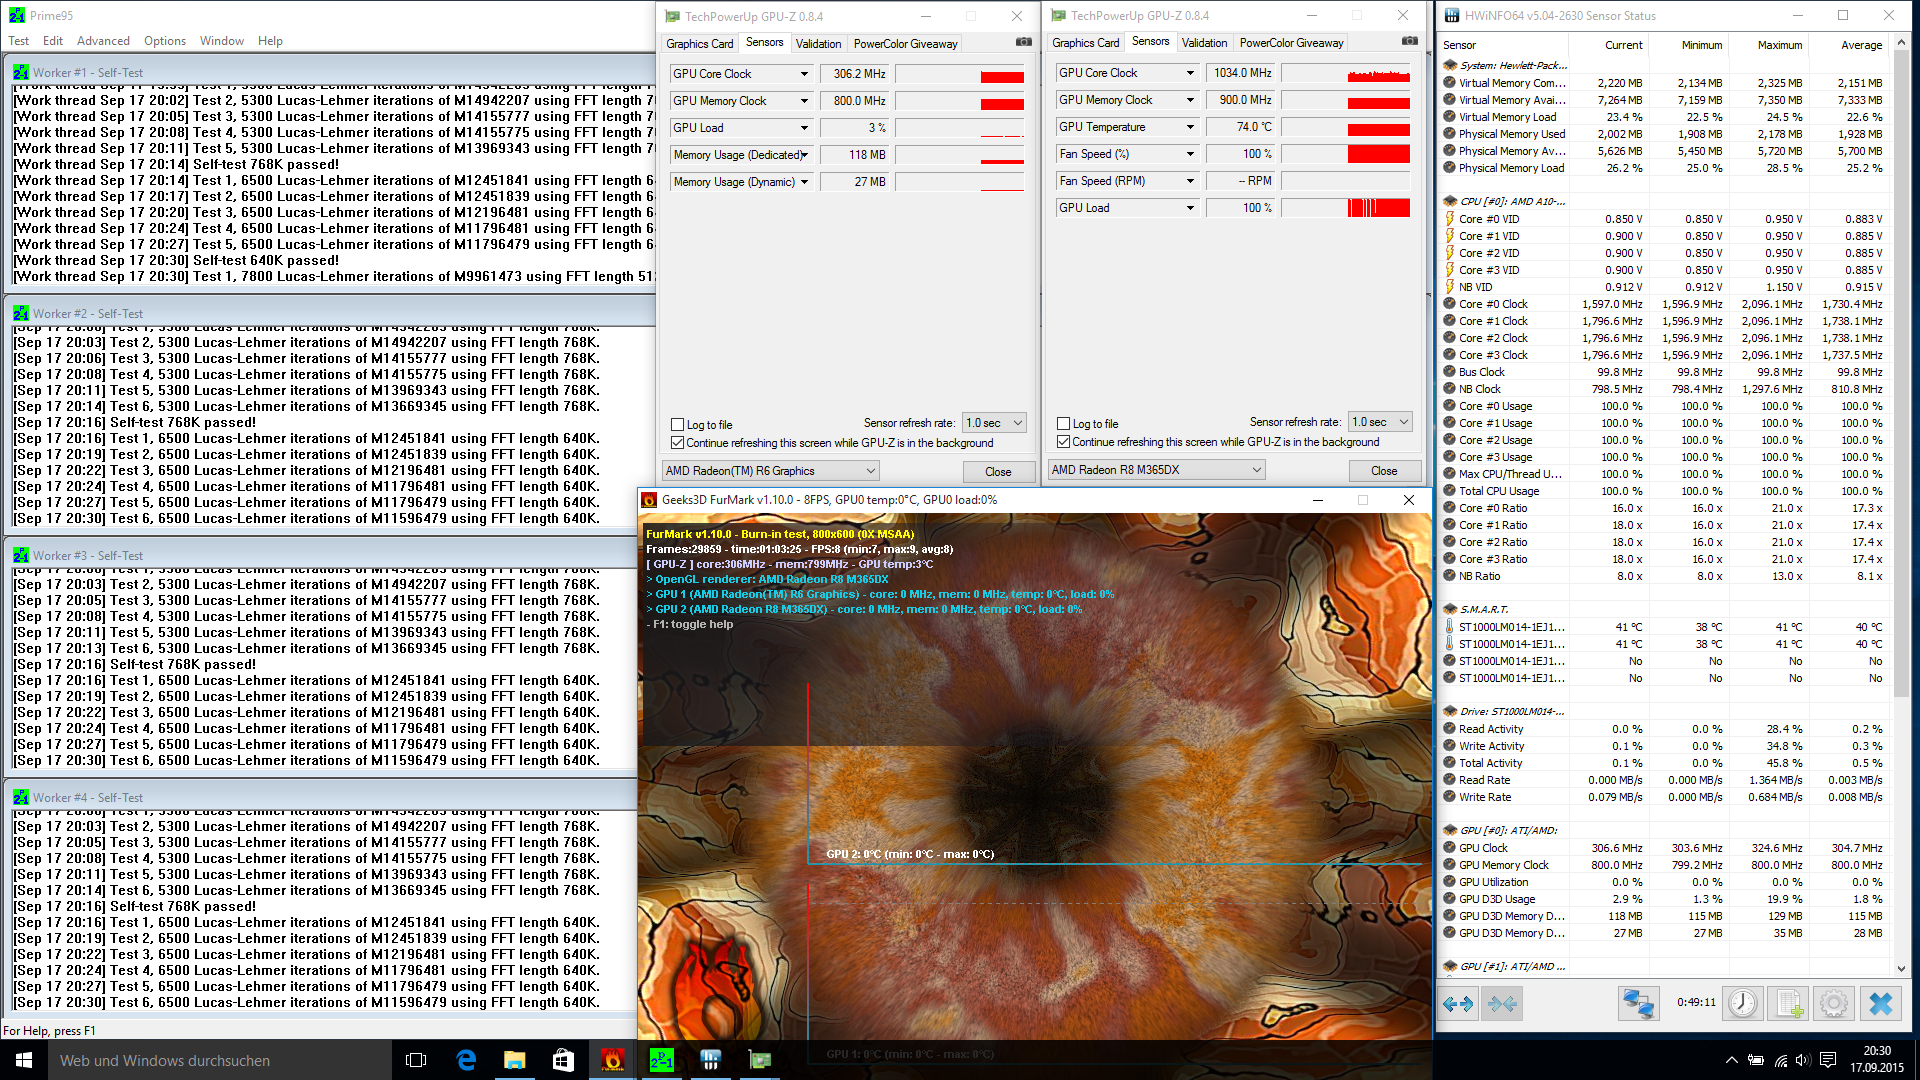Select the GPU Memory Clock row in HWiNFO
1920x1080 pixels.
[x=1662, y=865]
